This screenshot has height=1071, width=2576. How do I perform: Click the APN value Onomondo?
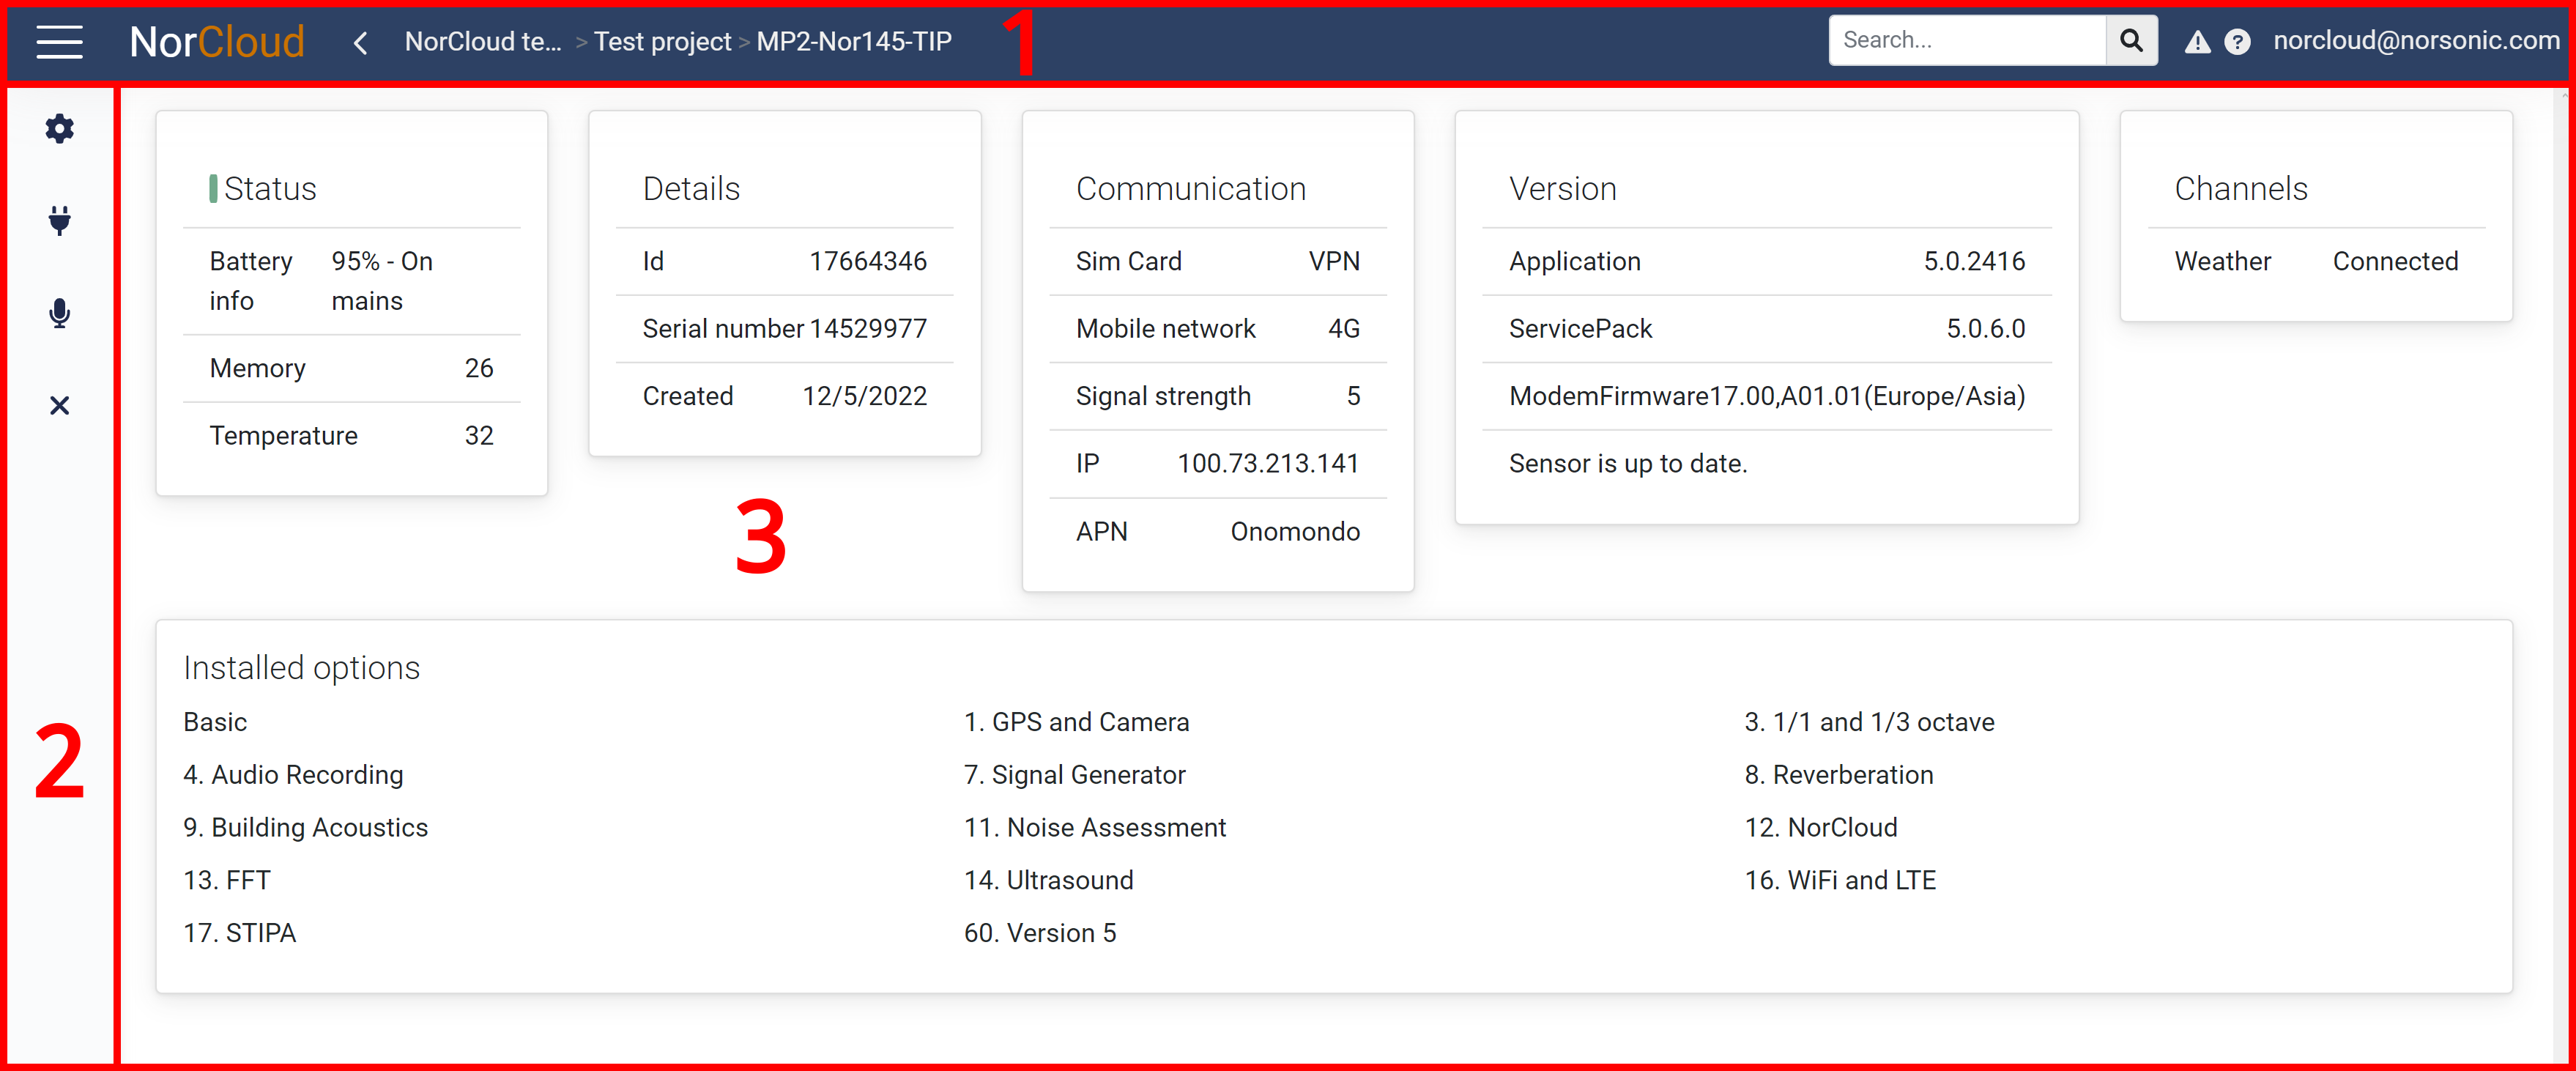(x=1295, y=531)
